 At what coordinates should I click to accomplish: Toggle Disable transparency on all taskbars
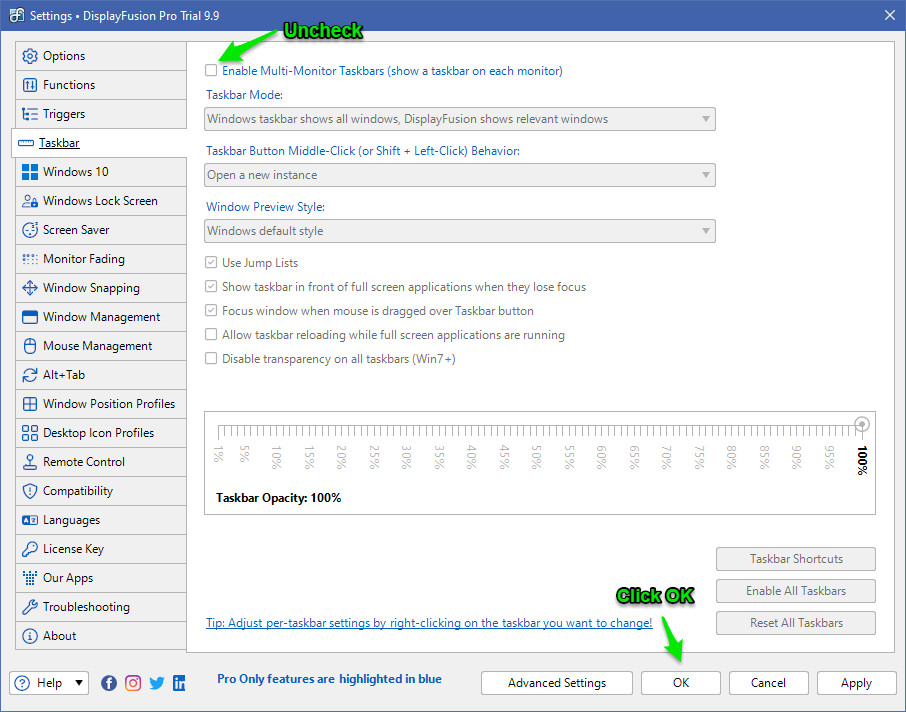(x=211, y=359)
